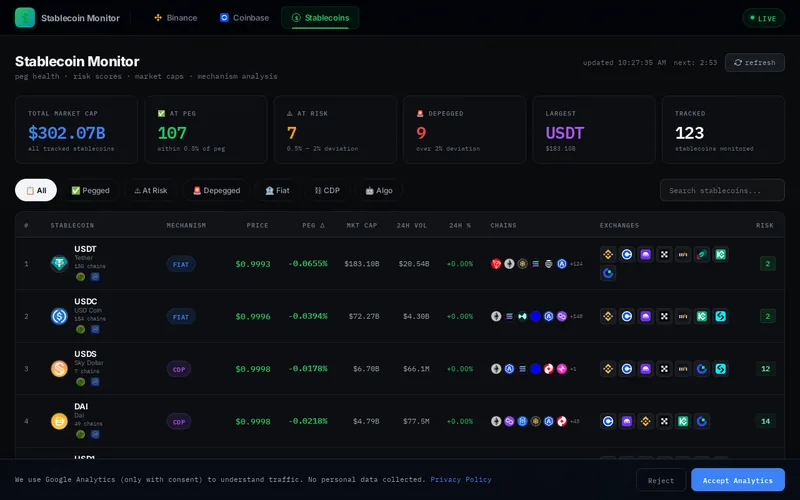800x500 pixels.
Task: Click the Coinbase exchange icon in DAI row
Action: point(608,421)
